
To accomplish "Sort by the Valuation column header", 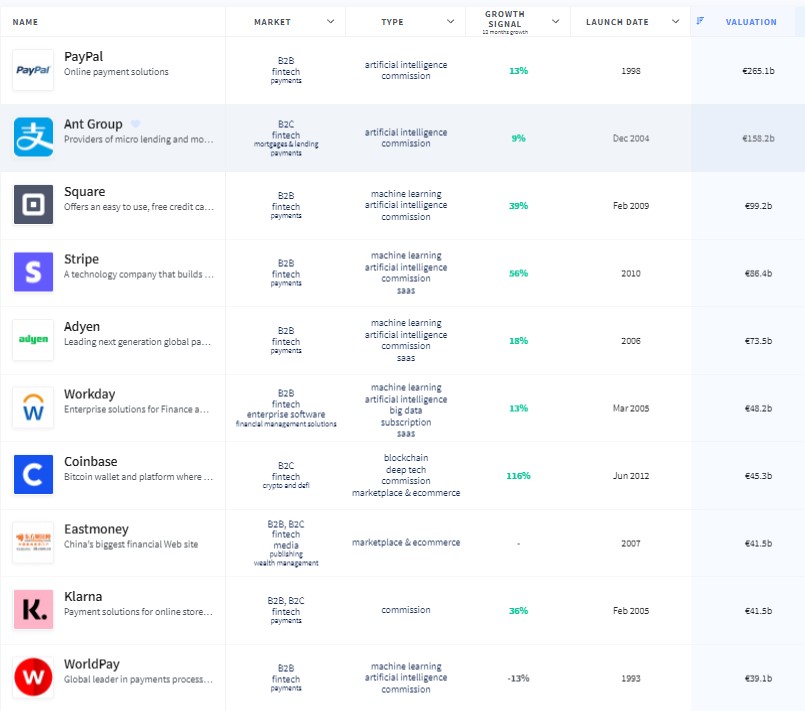I will (x=751, y=22).
